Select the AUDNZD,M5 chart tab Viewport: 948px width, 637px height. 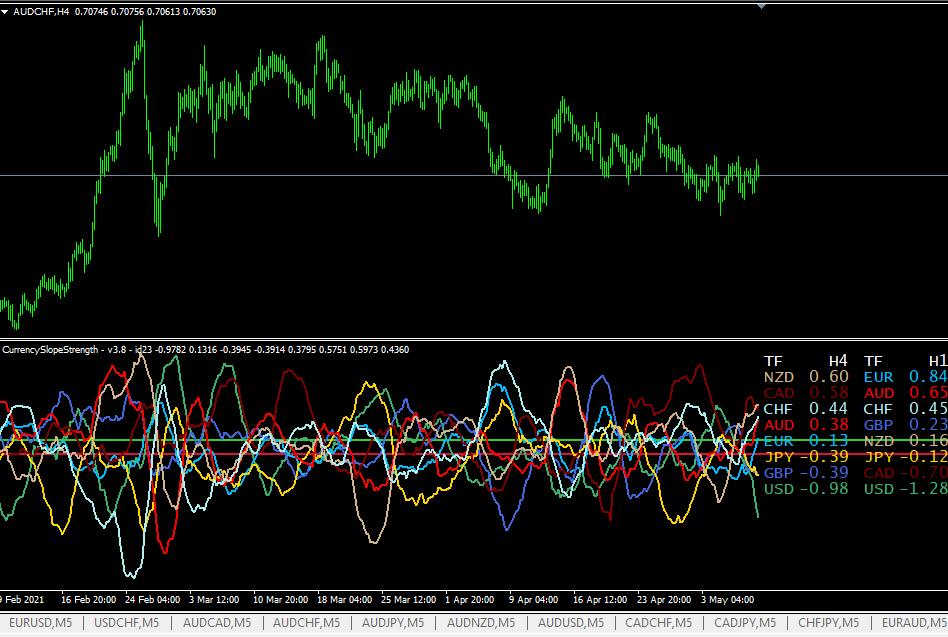coord(483,623)
